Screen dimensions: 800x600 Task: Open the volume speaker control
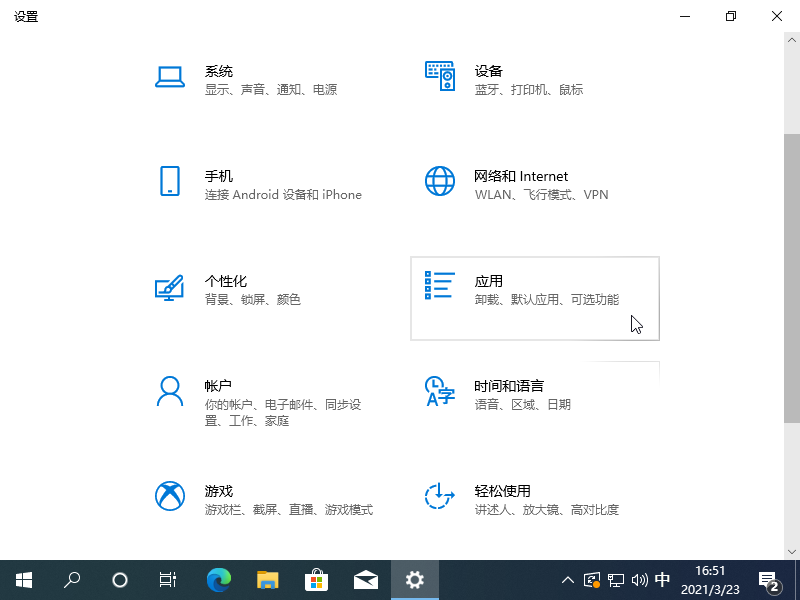click(x=640, y=580)
